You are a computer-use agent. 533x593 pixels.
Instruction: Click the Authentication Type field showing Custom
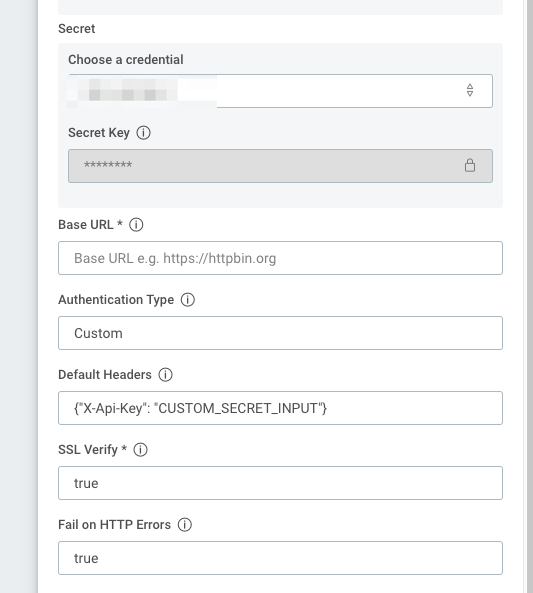[x=280, y=333]
